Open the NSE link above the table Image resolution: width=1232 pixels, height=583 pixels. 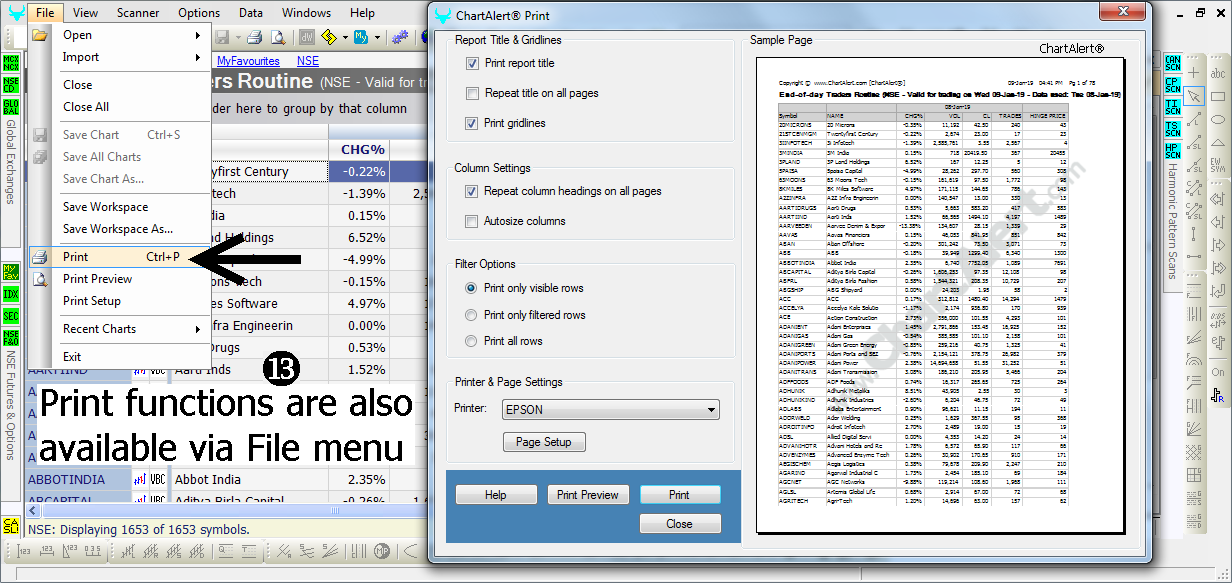click(x=308, y=61)
